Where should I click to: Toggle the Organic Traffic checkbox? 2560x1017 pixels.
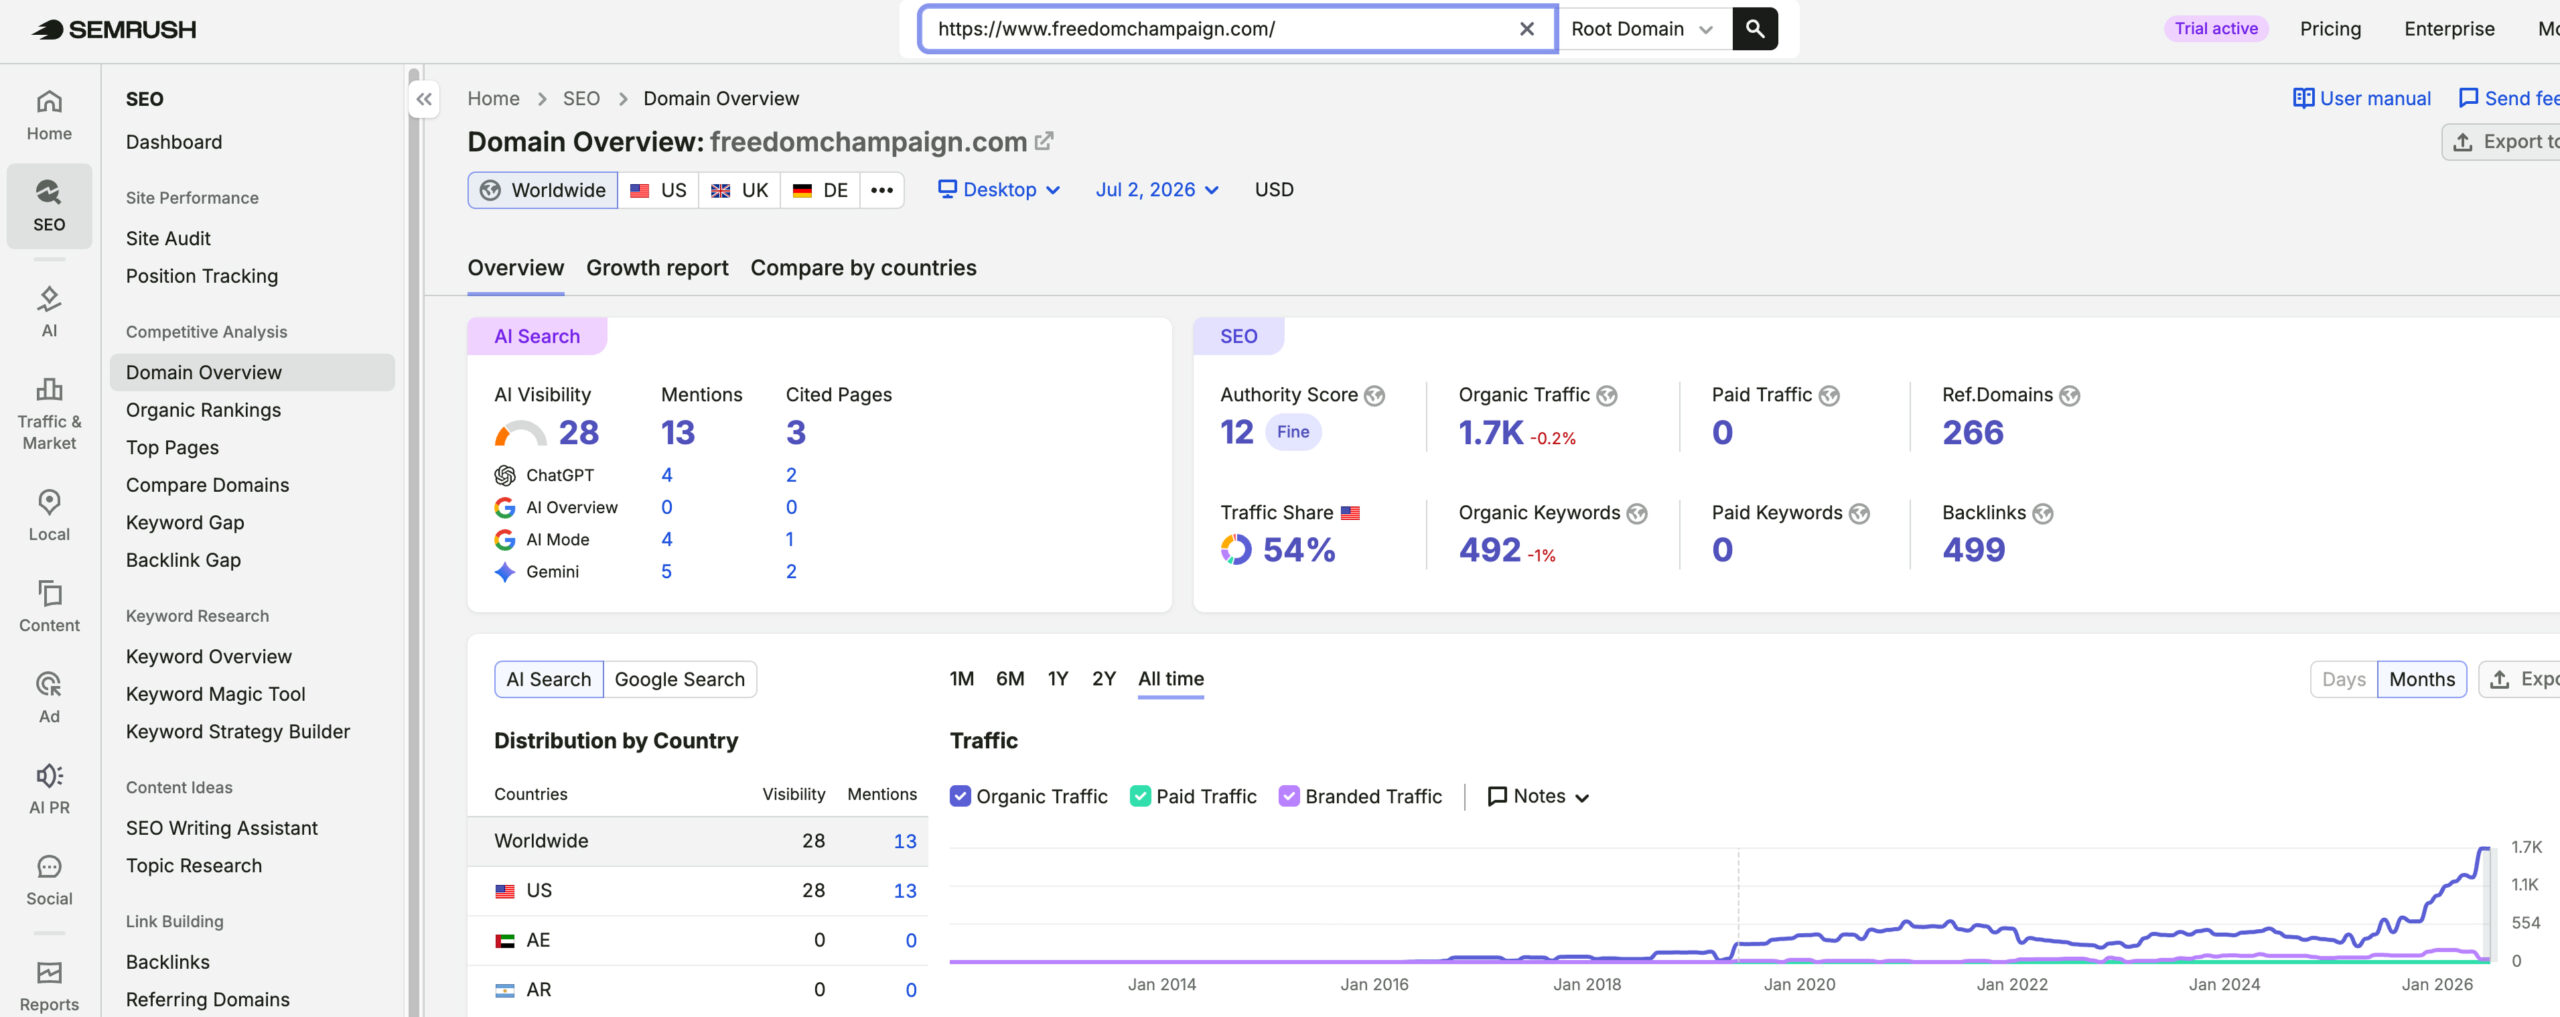pyautogui.click(x=960, y=796)
